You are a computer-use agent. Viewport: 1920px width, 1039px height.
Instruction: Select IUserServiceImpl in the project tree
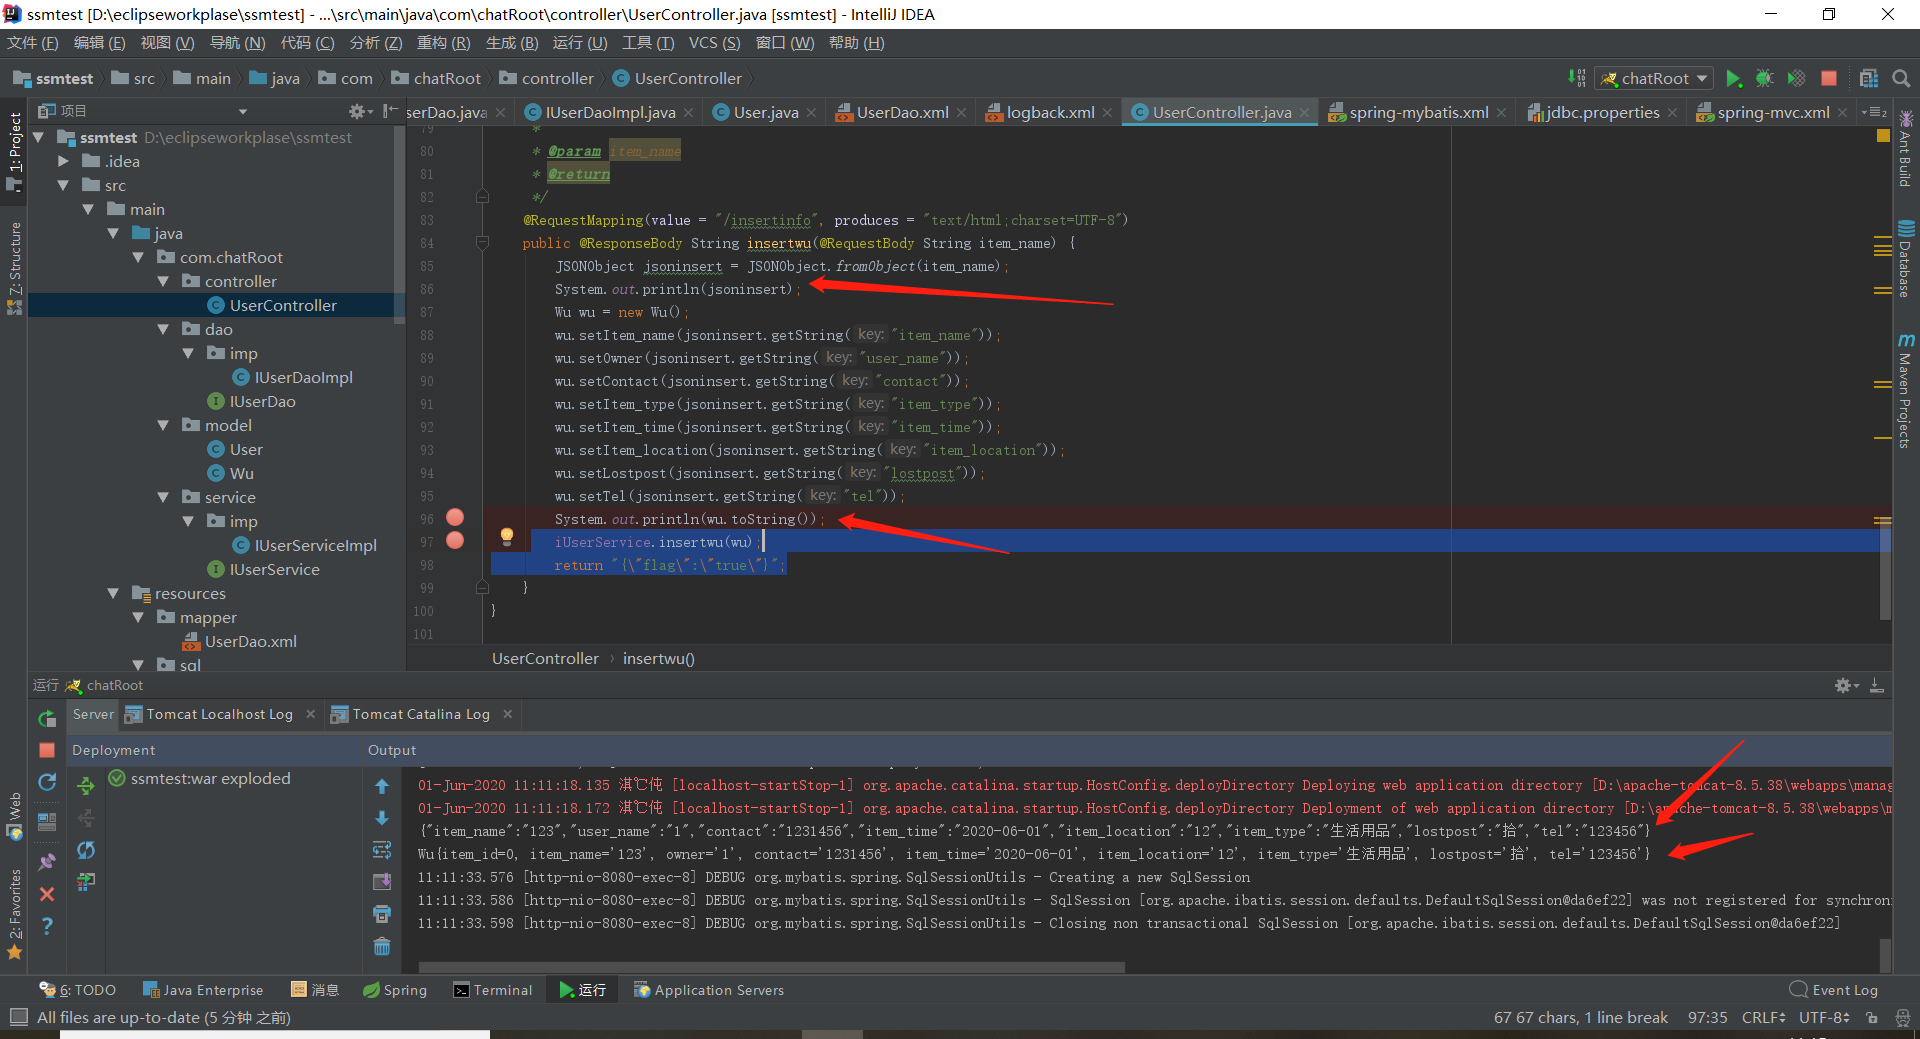(315, 546)
